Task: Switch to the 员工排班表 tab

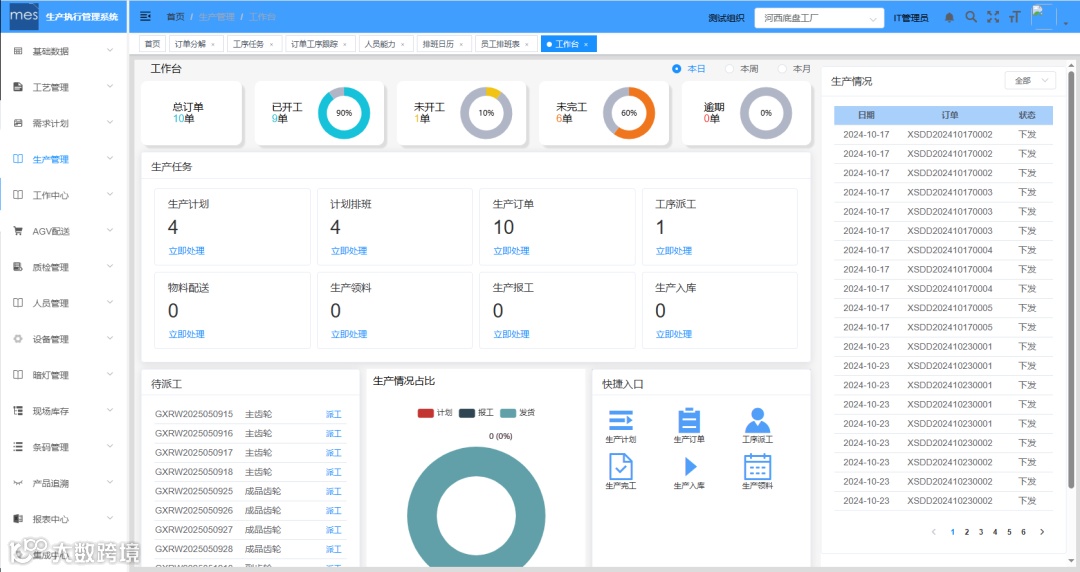Action: 506,44
